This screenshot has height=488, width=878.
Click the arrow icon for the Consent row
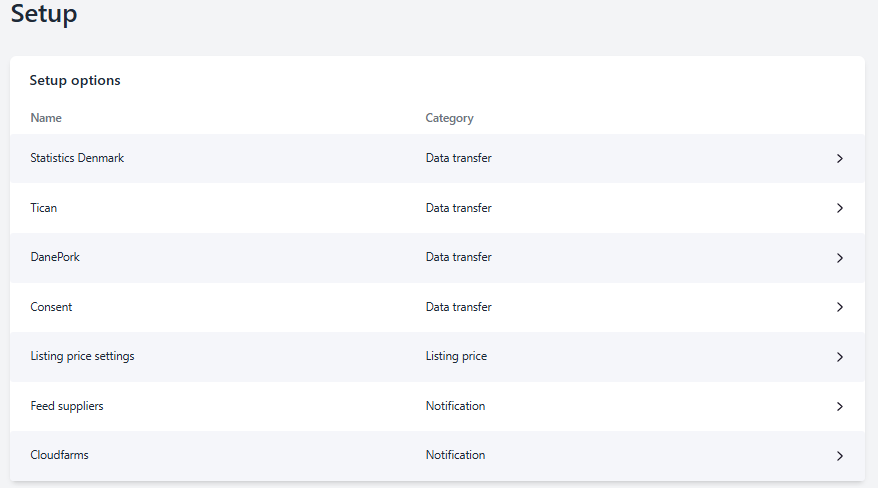point(839,307)
